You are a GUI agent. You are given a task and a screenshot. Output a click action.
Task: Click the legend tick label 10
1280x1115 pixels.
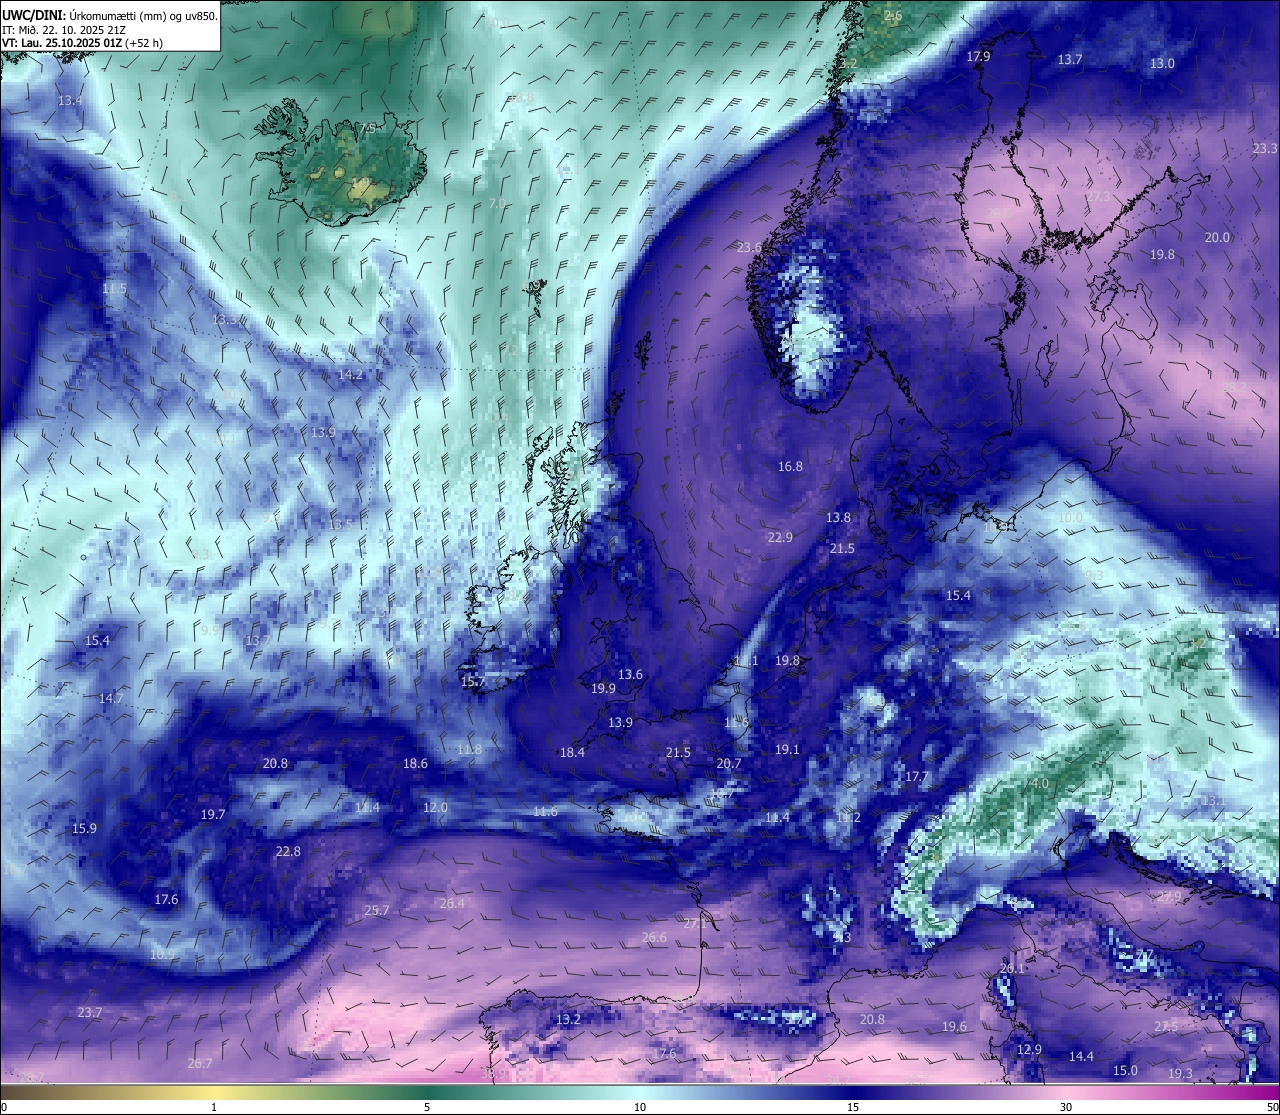640,1107
